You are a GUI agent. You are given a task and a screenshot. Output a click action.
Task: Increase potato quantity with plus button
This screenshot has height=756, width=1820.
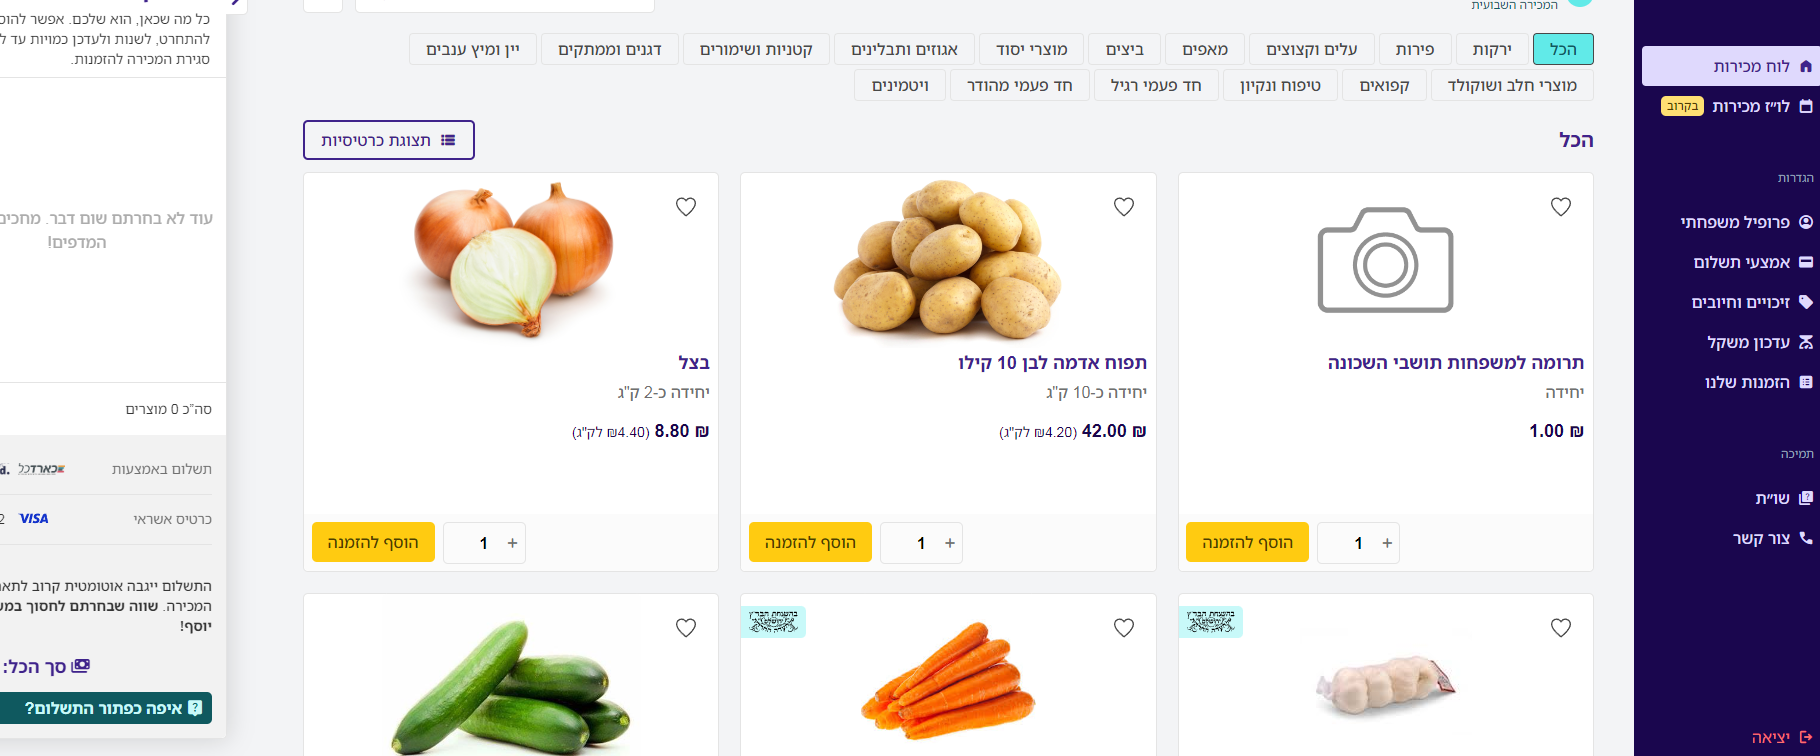click(950, 543)
